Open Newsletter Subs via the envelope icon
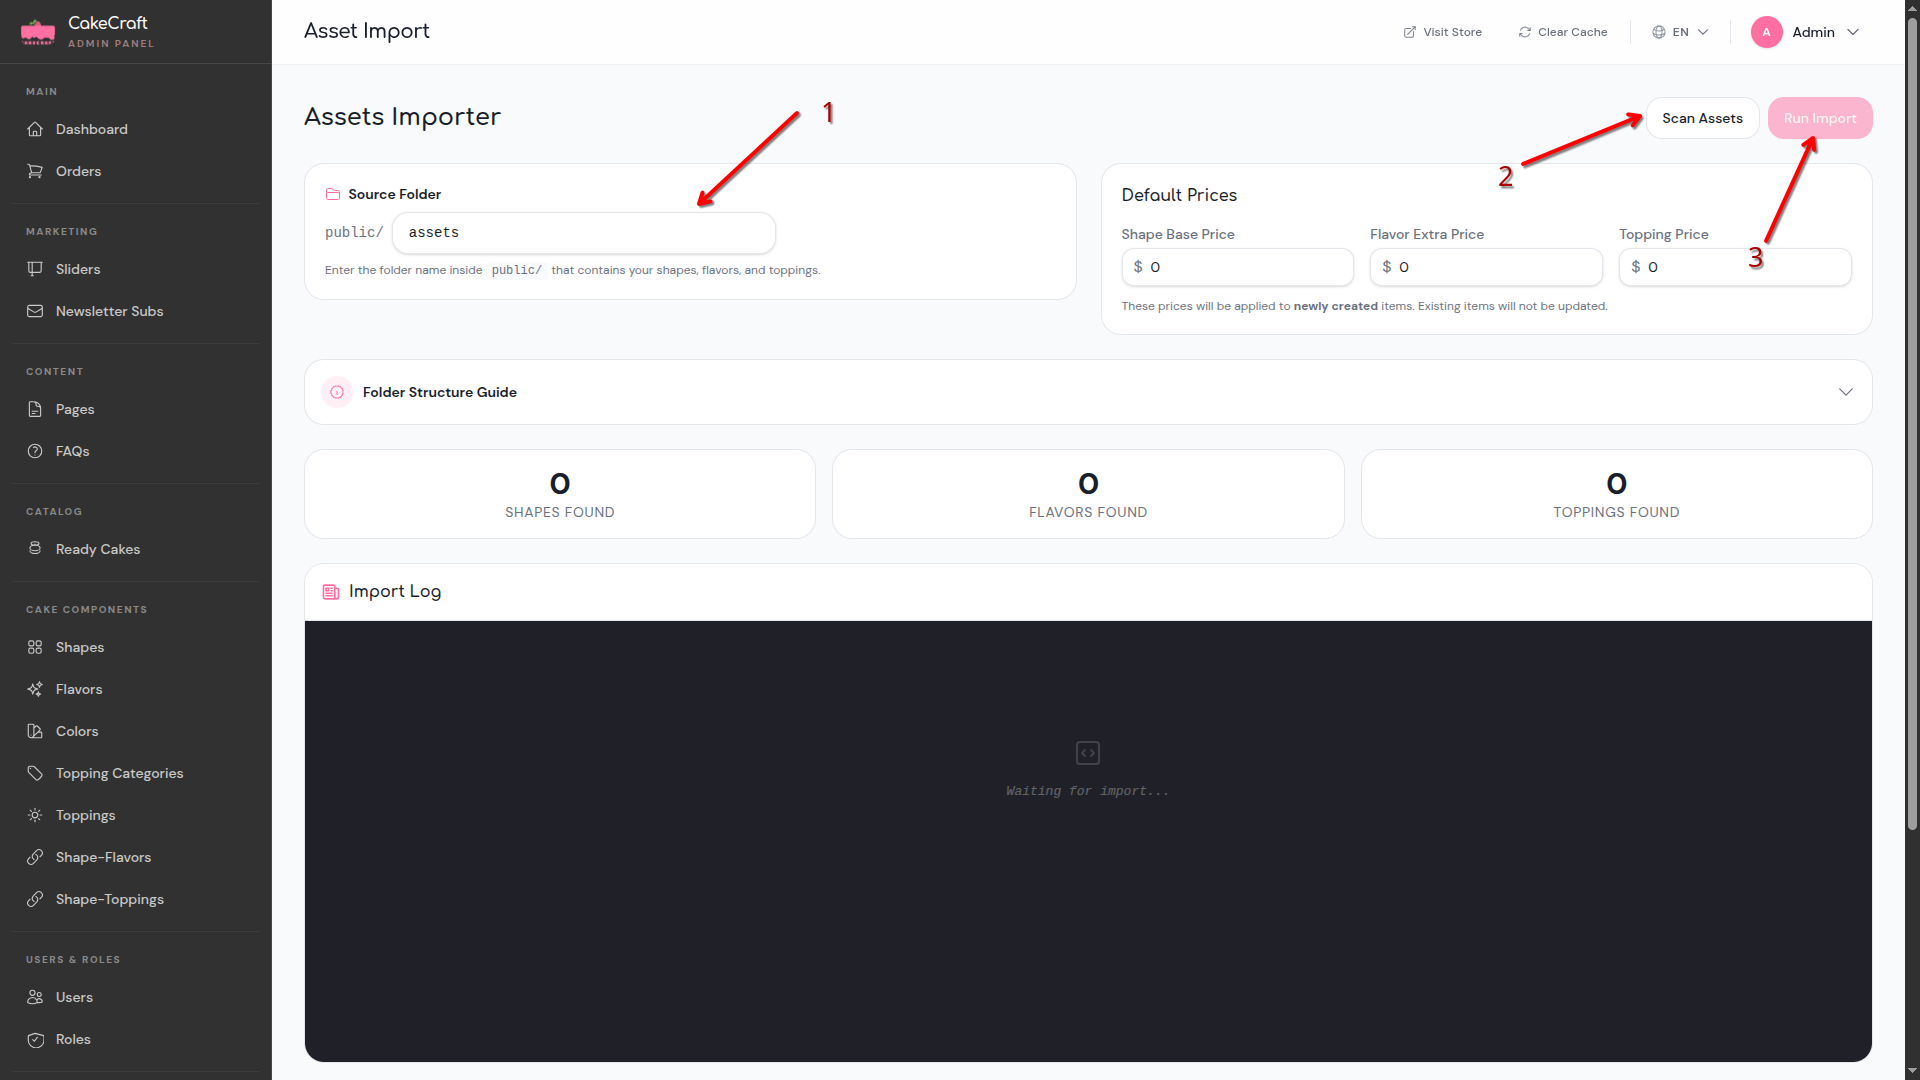Image resolution: width=1920 pixels, height=1080 pixels. coord(35,311)
